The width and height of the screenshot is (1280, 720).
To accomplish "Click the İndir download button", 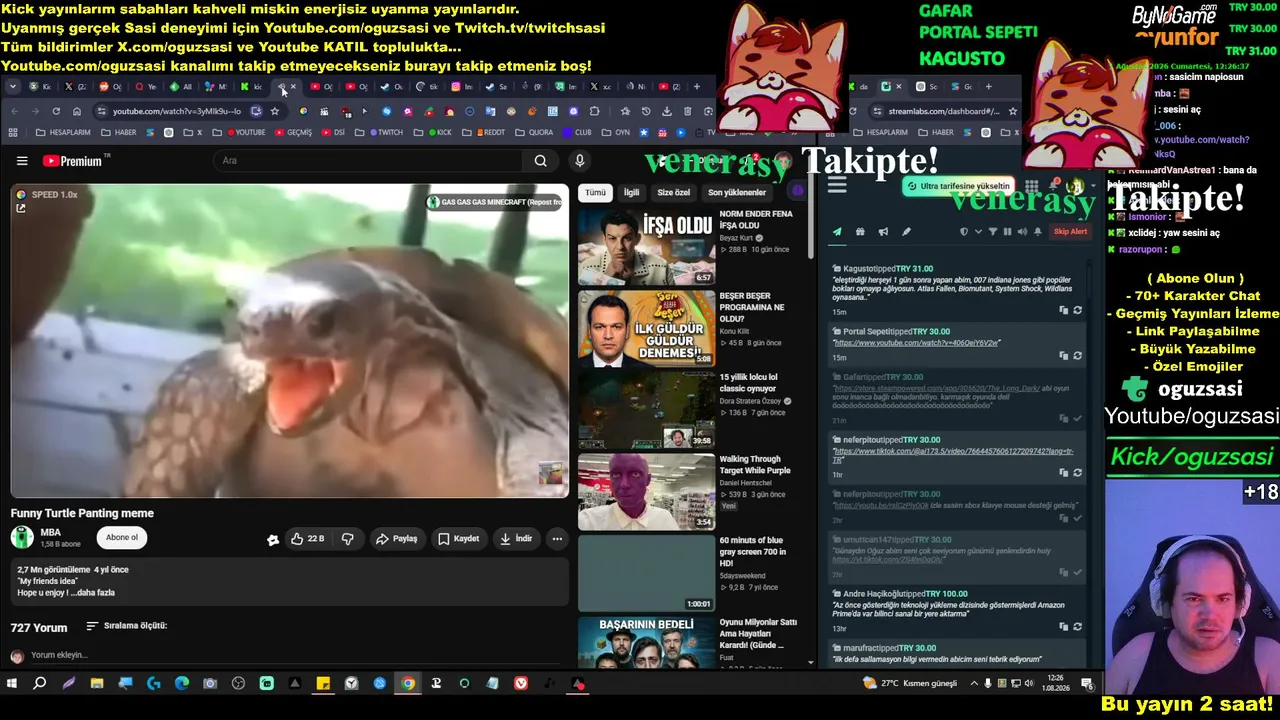I will tap(516, 539).
